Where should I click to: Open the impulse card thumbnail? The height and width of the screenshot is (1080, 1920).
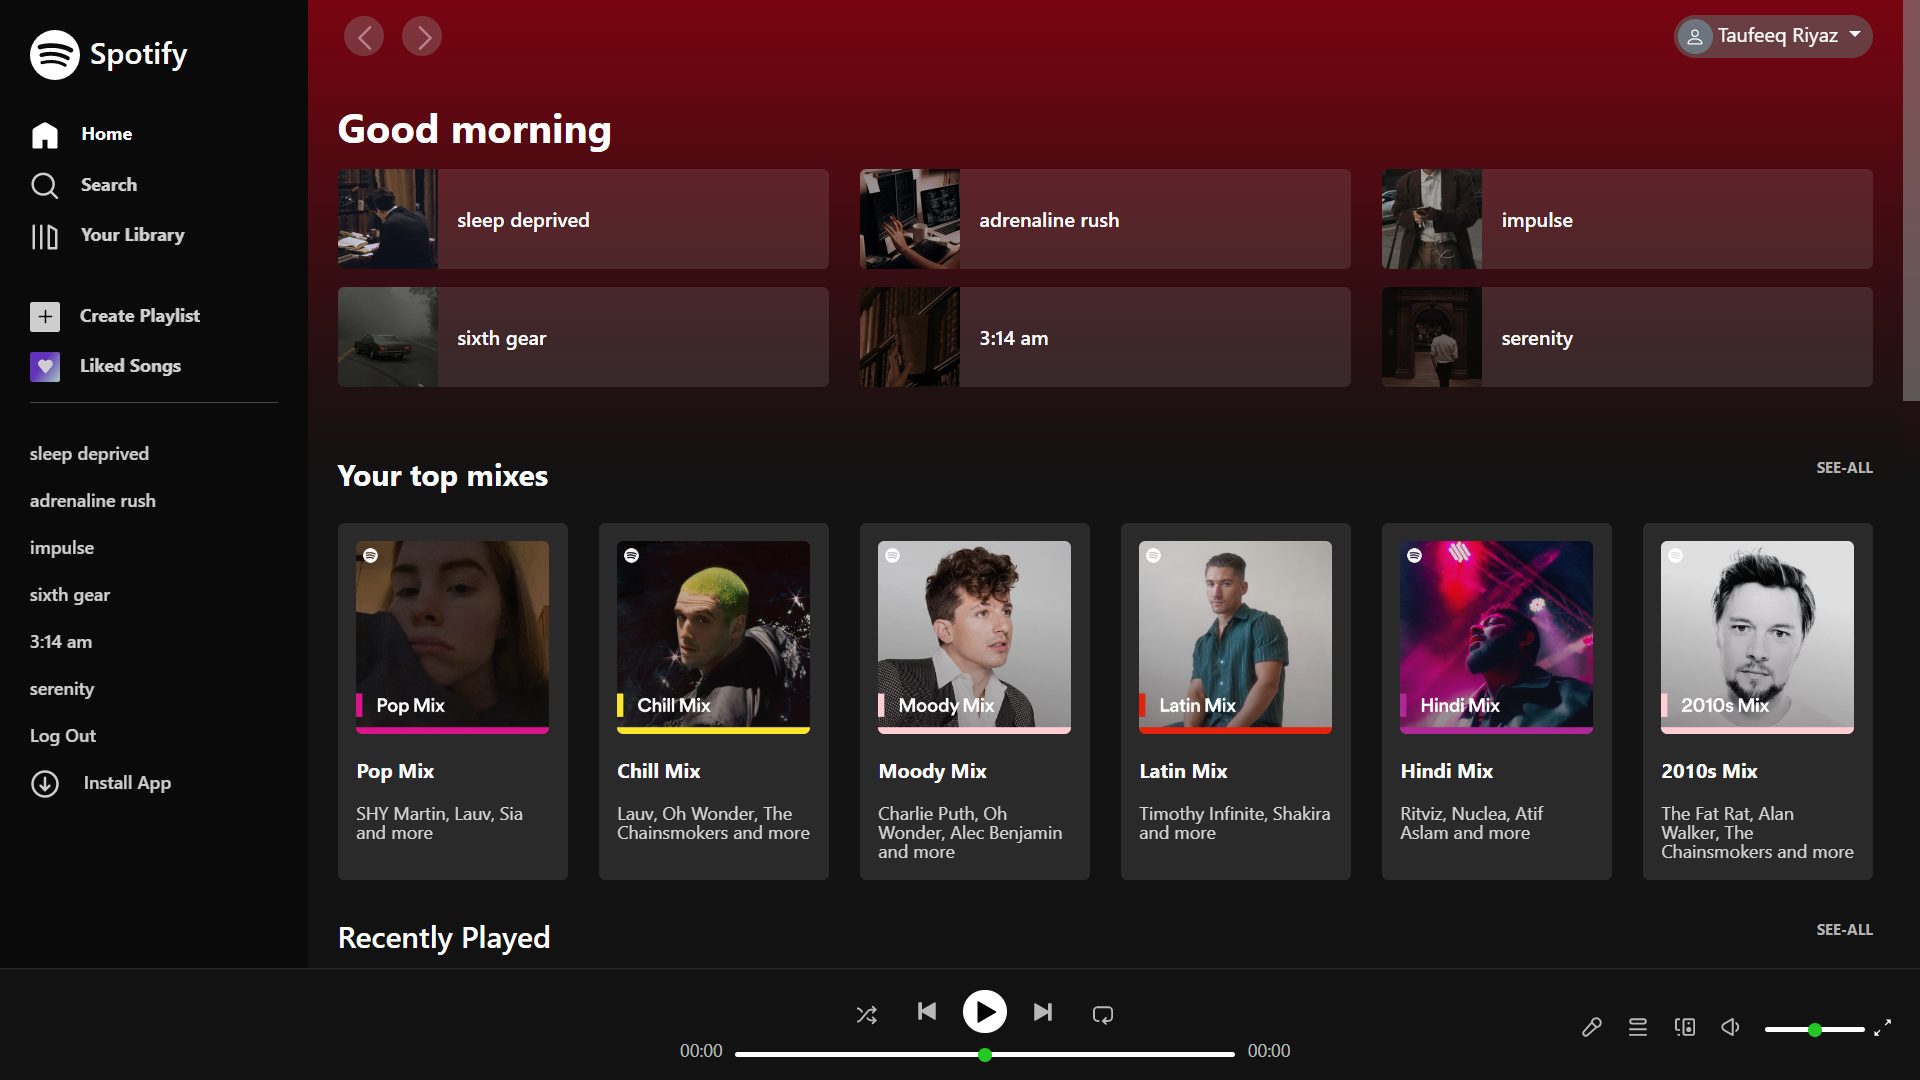pyautogui.click(x=1432, y=219)
